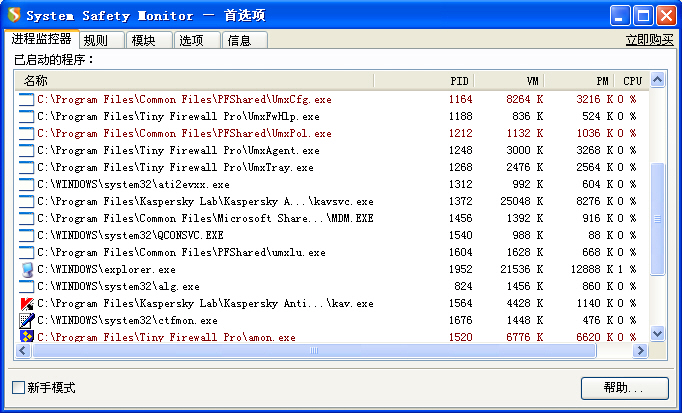This screenshot has width=682, height=413.
Task: Click the horizontal scrollbar right arrow
Action: (x=640, y=350)
